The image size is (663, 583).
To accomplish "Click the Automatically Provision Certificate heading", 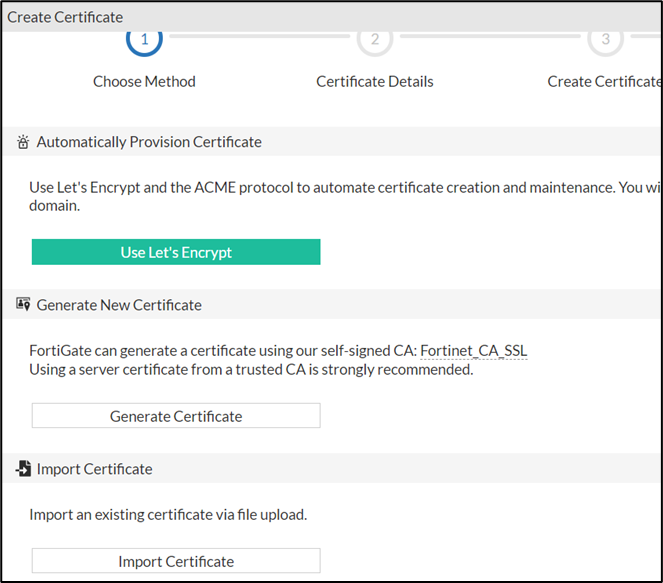I will 149,142.
